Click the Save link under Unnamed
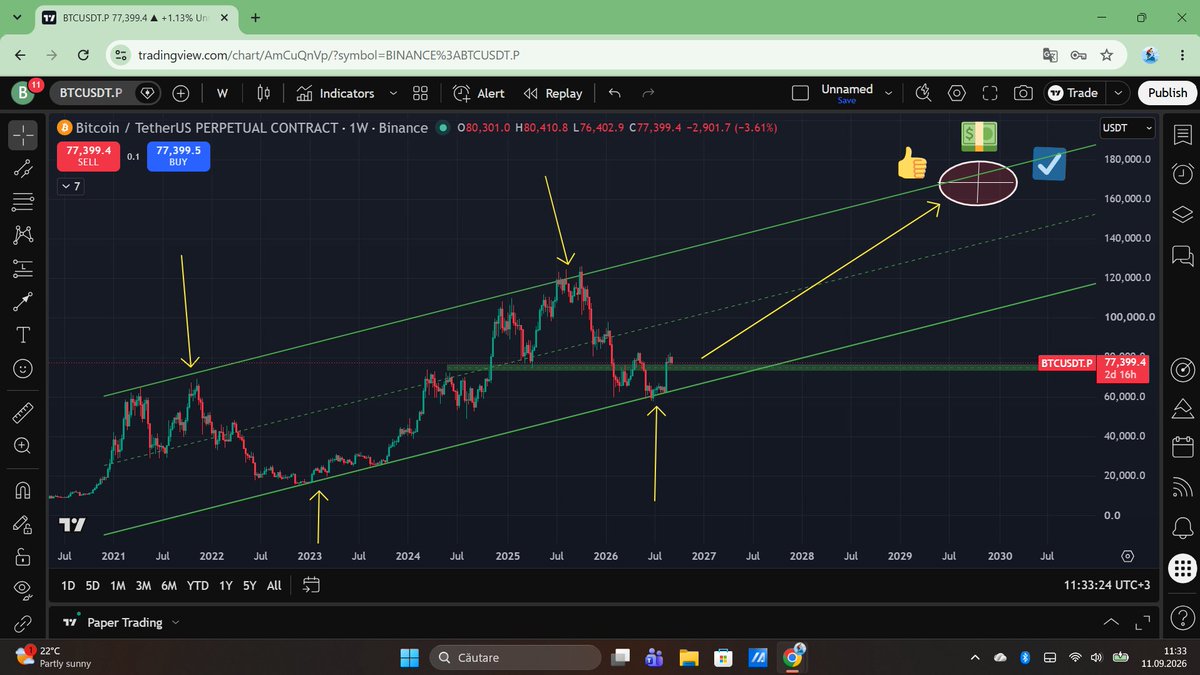Screen dimensions: 1200x675 (x=846, y=101)
